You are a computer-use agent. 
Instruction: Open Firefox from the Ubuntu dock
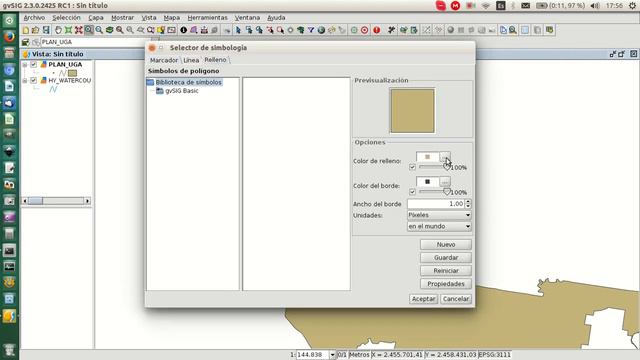(9, 37)
